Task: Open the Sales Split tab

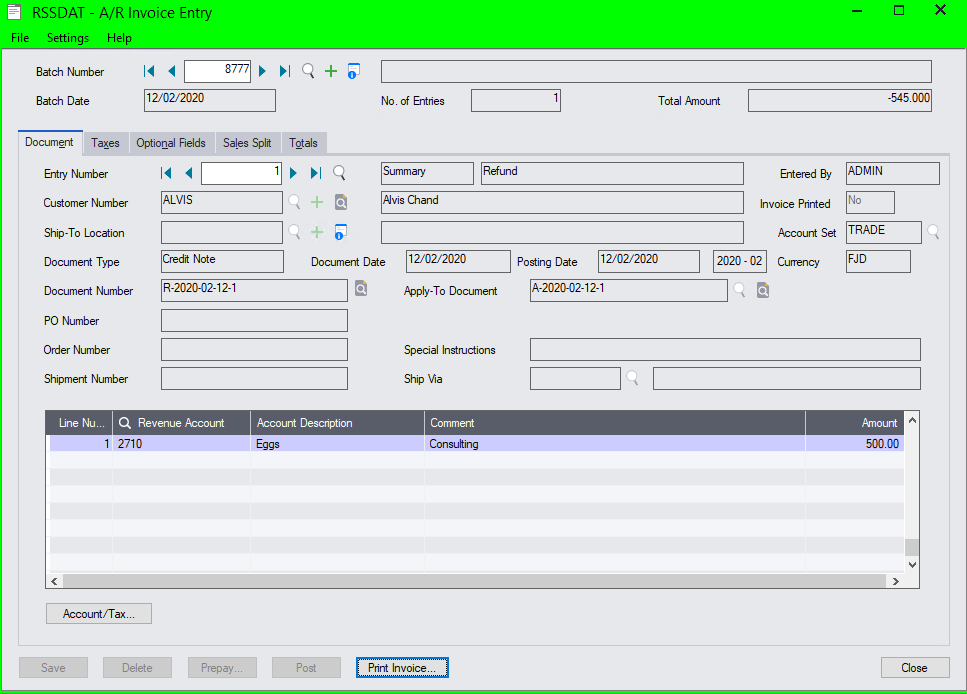Action: point(247,143)
